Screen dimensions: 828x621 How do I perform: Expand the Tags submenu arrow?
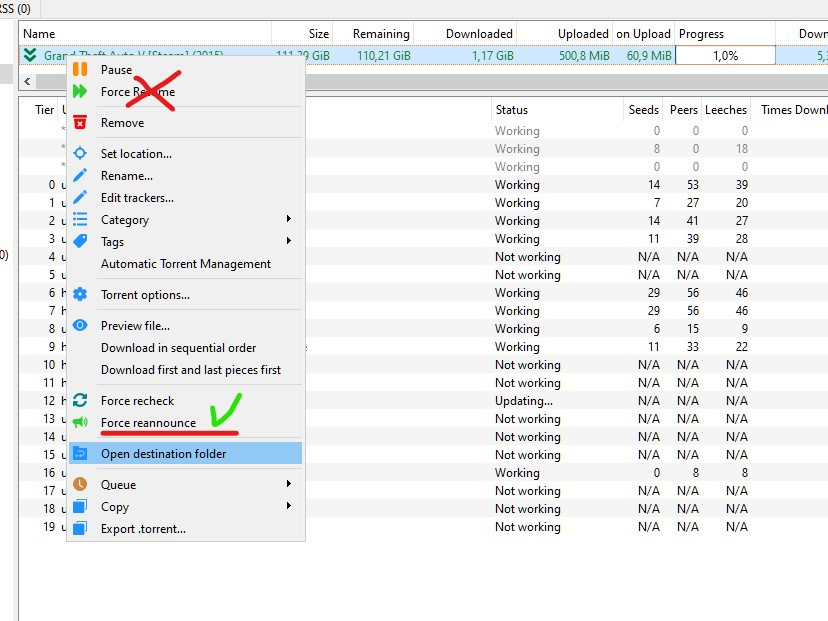pyautogui.click(x=289, y=242)
